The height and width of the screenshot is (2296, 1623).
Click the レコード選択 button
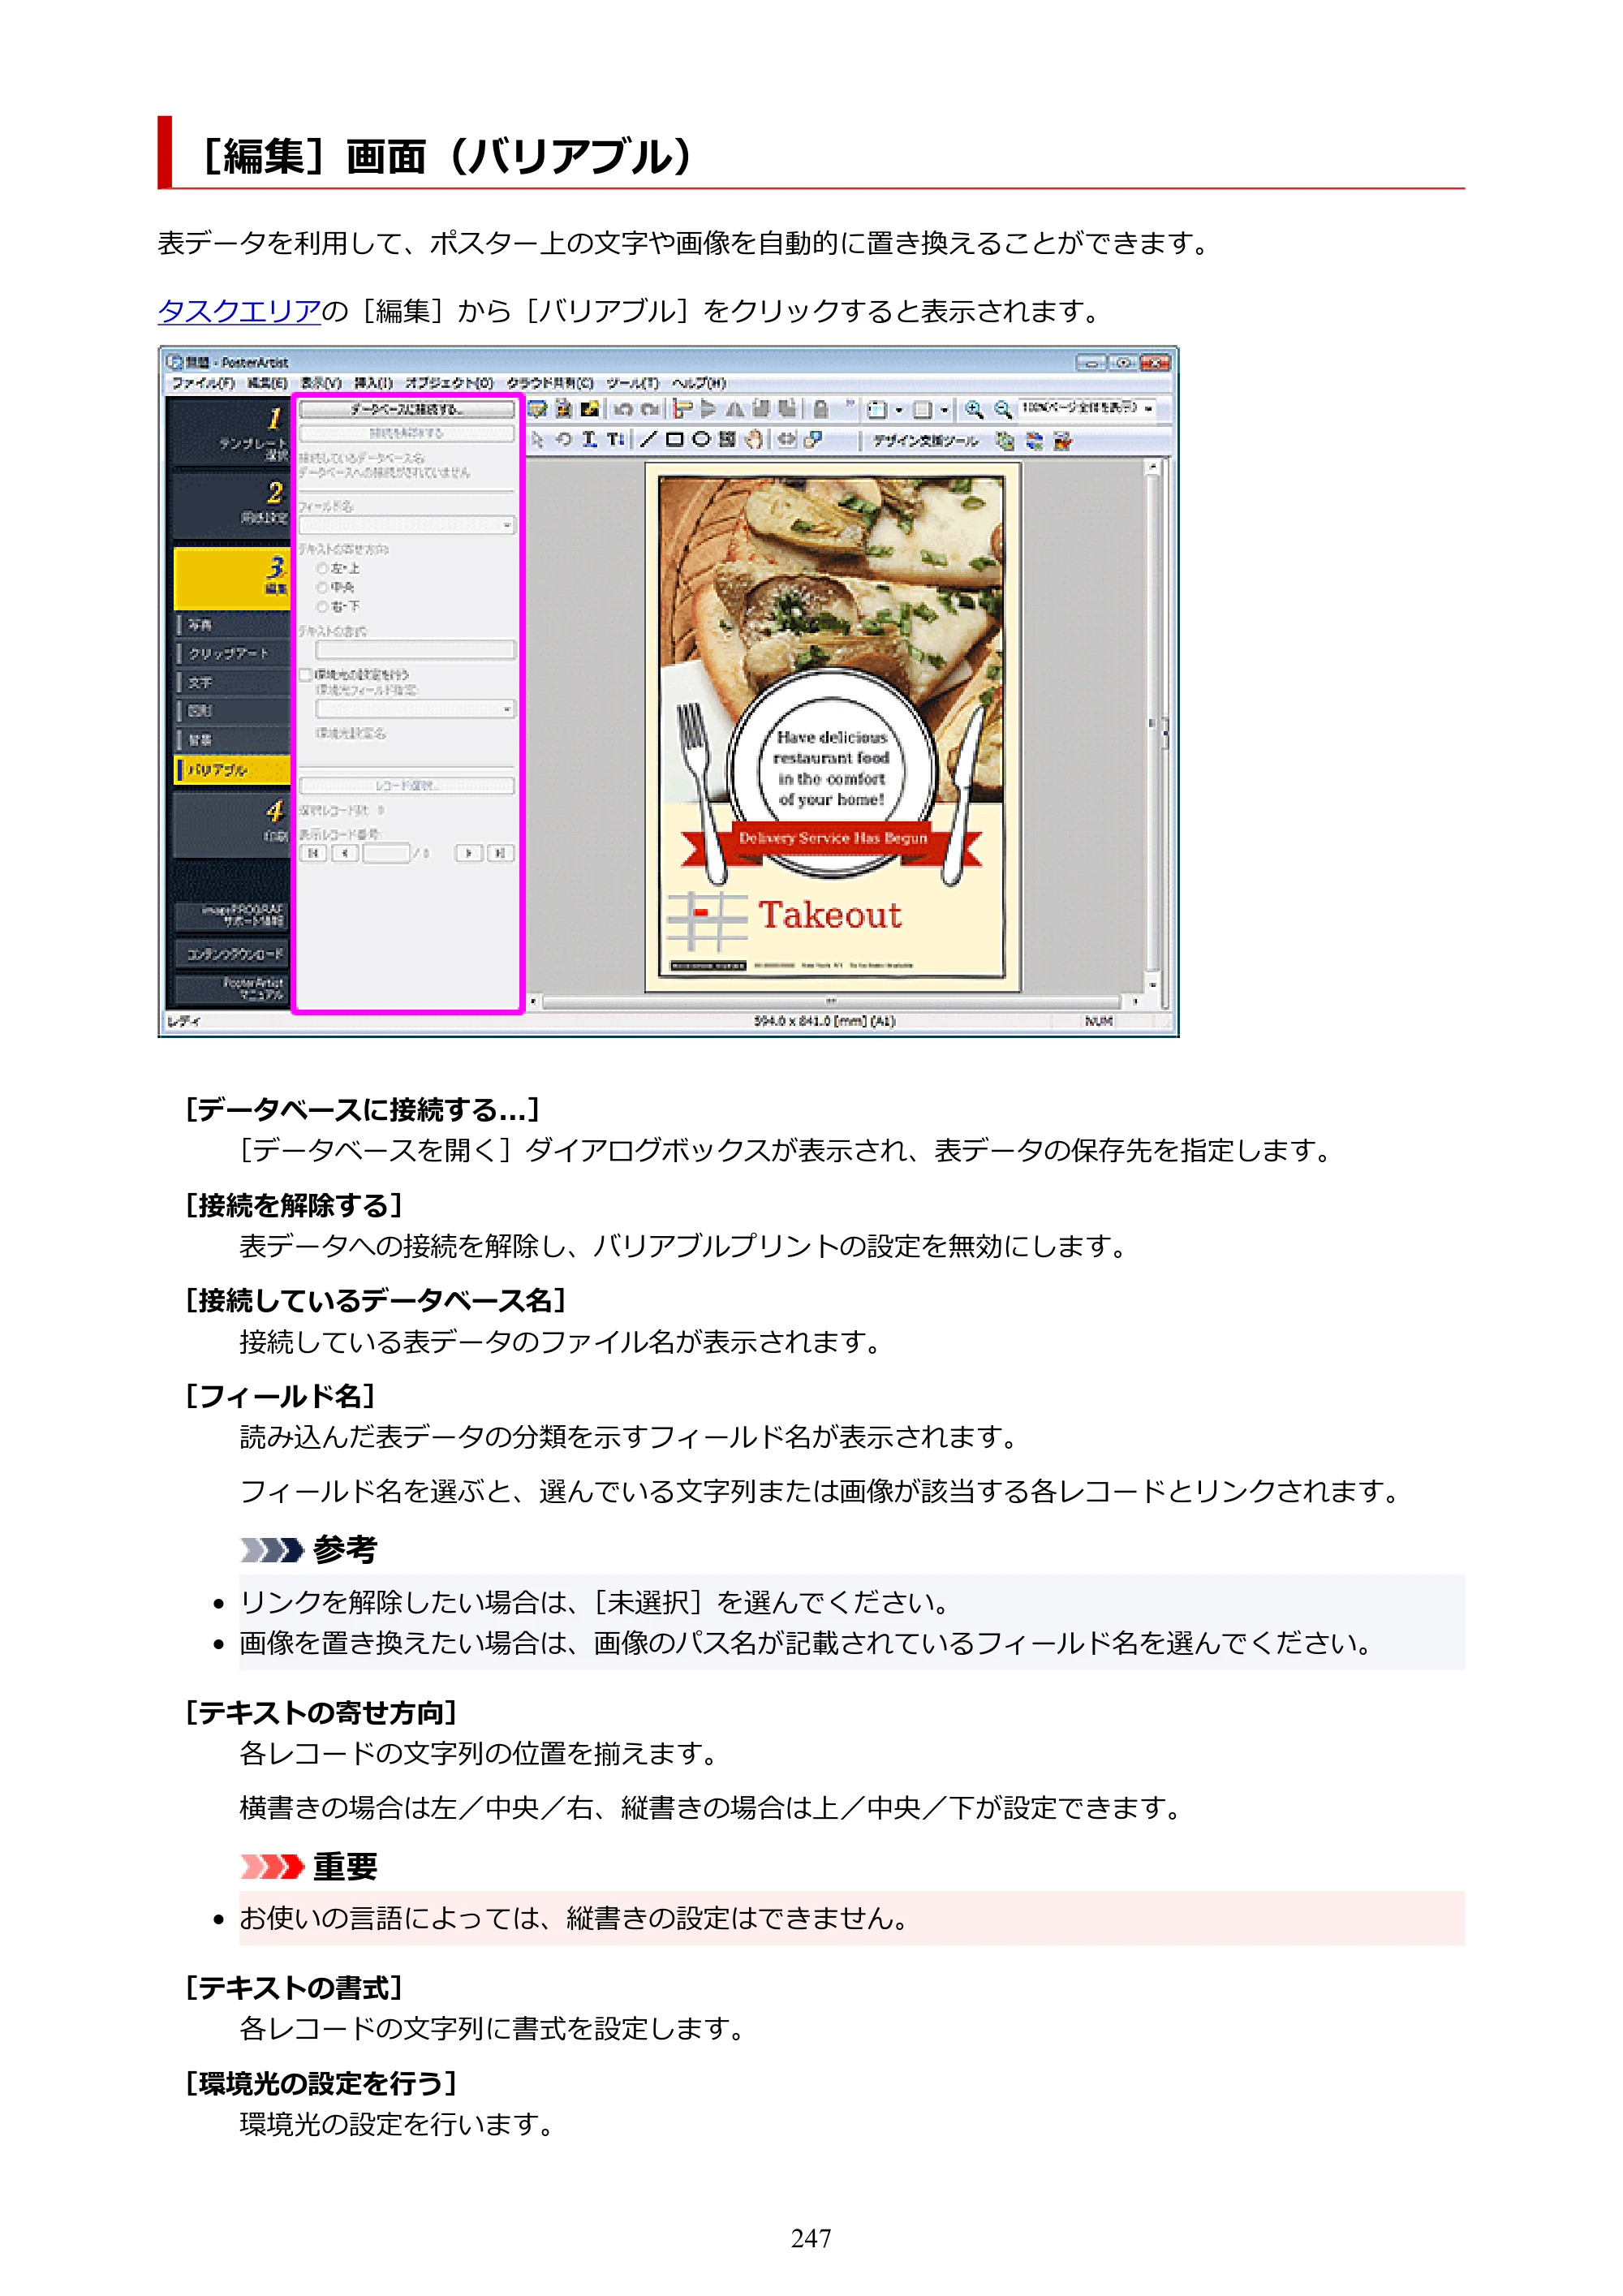(407, 786)
